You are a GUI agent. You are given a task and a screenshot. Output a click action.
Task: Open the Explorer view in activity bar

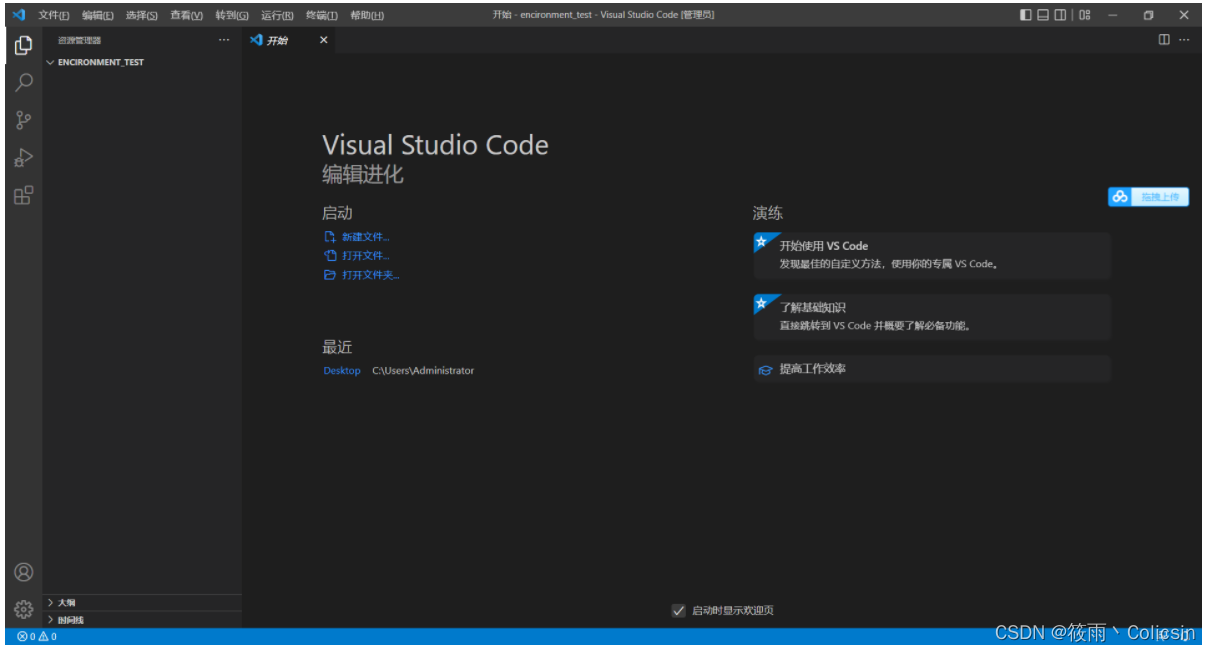pos(23,45)
